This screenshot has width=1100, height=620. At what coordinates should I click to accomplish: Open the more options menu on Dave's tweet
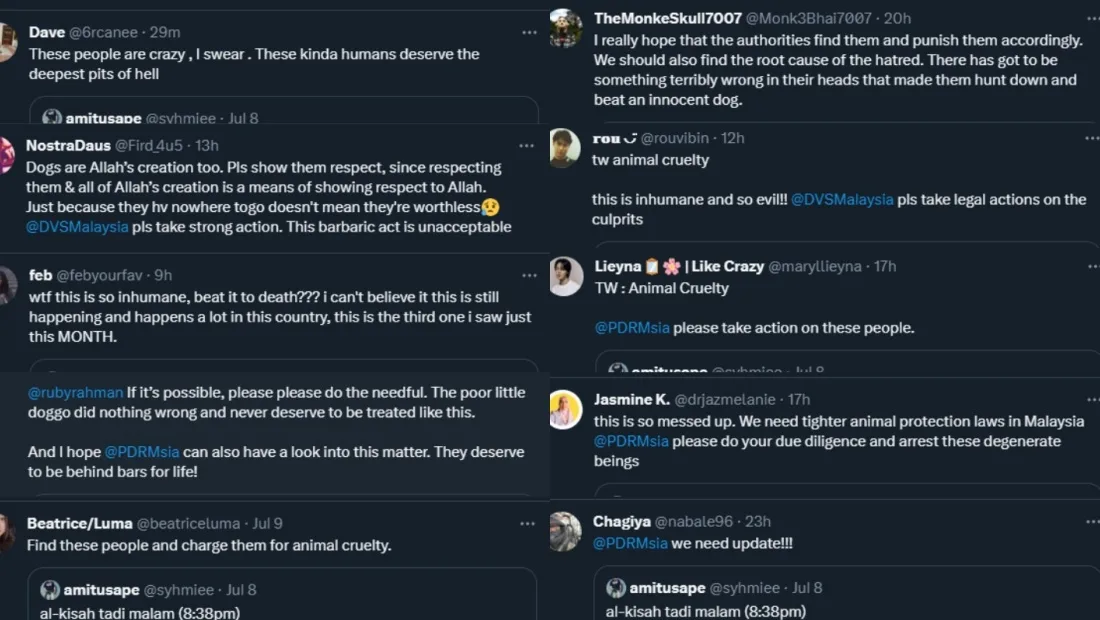click(x=529, y=33)
